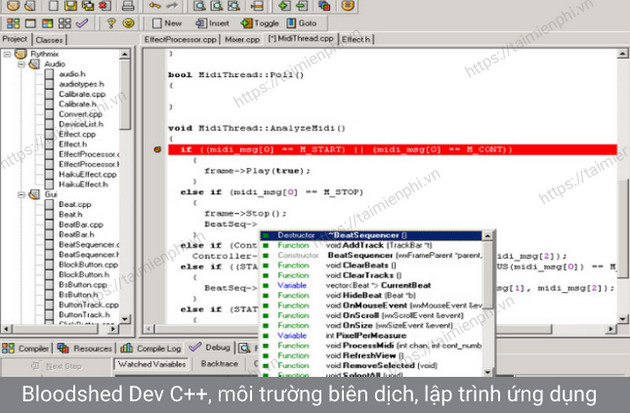The width and height of the screenshot is (630, 413).
Task: Select the MidiThread.cpp editor tab
Action: (x=301, y=39)
